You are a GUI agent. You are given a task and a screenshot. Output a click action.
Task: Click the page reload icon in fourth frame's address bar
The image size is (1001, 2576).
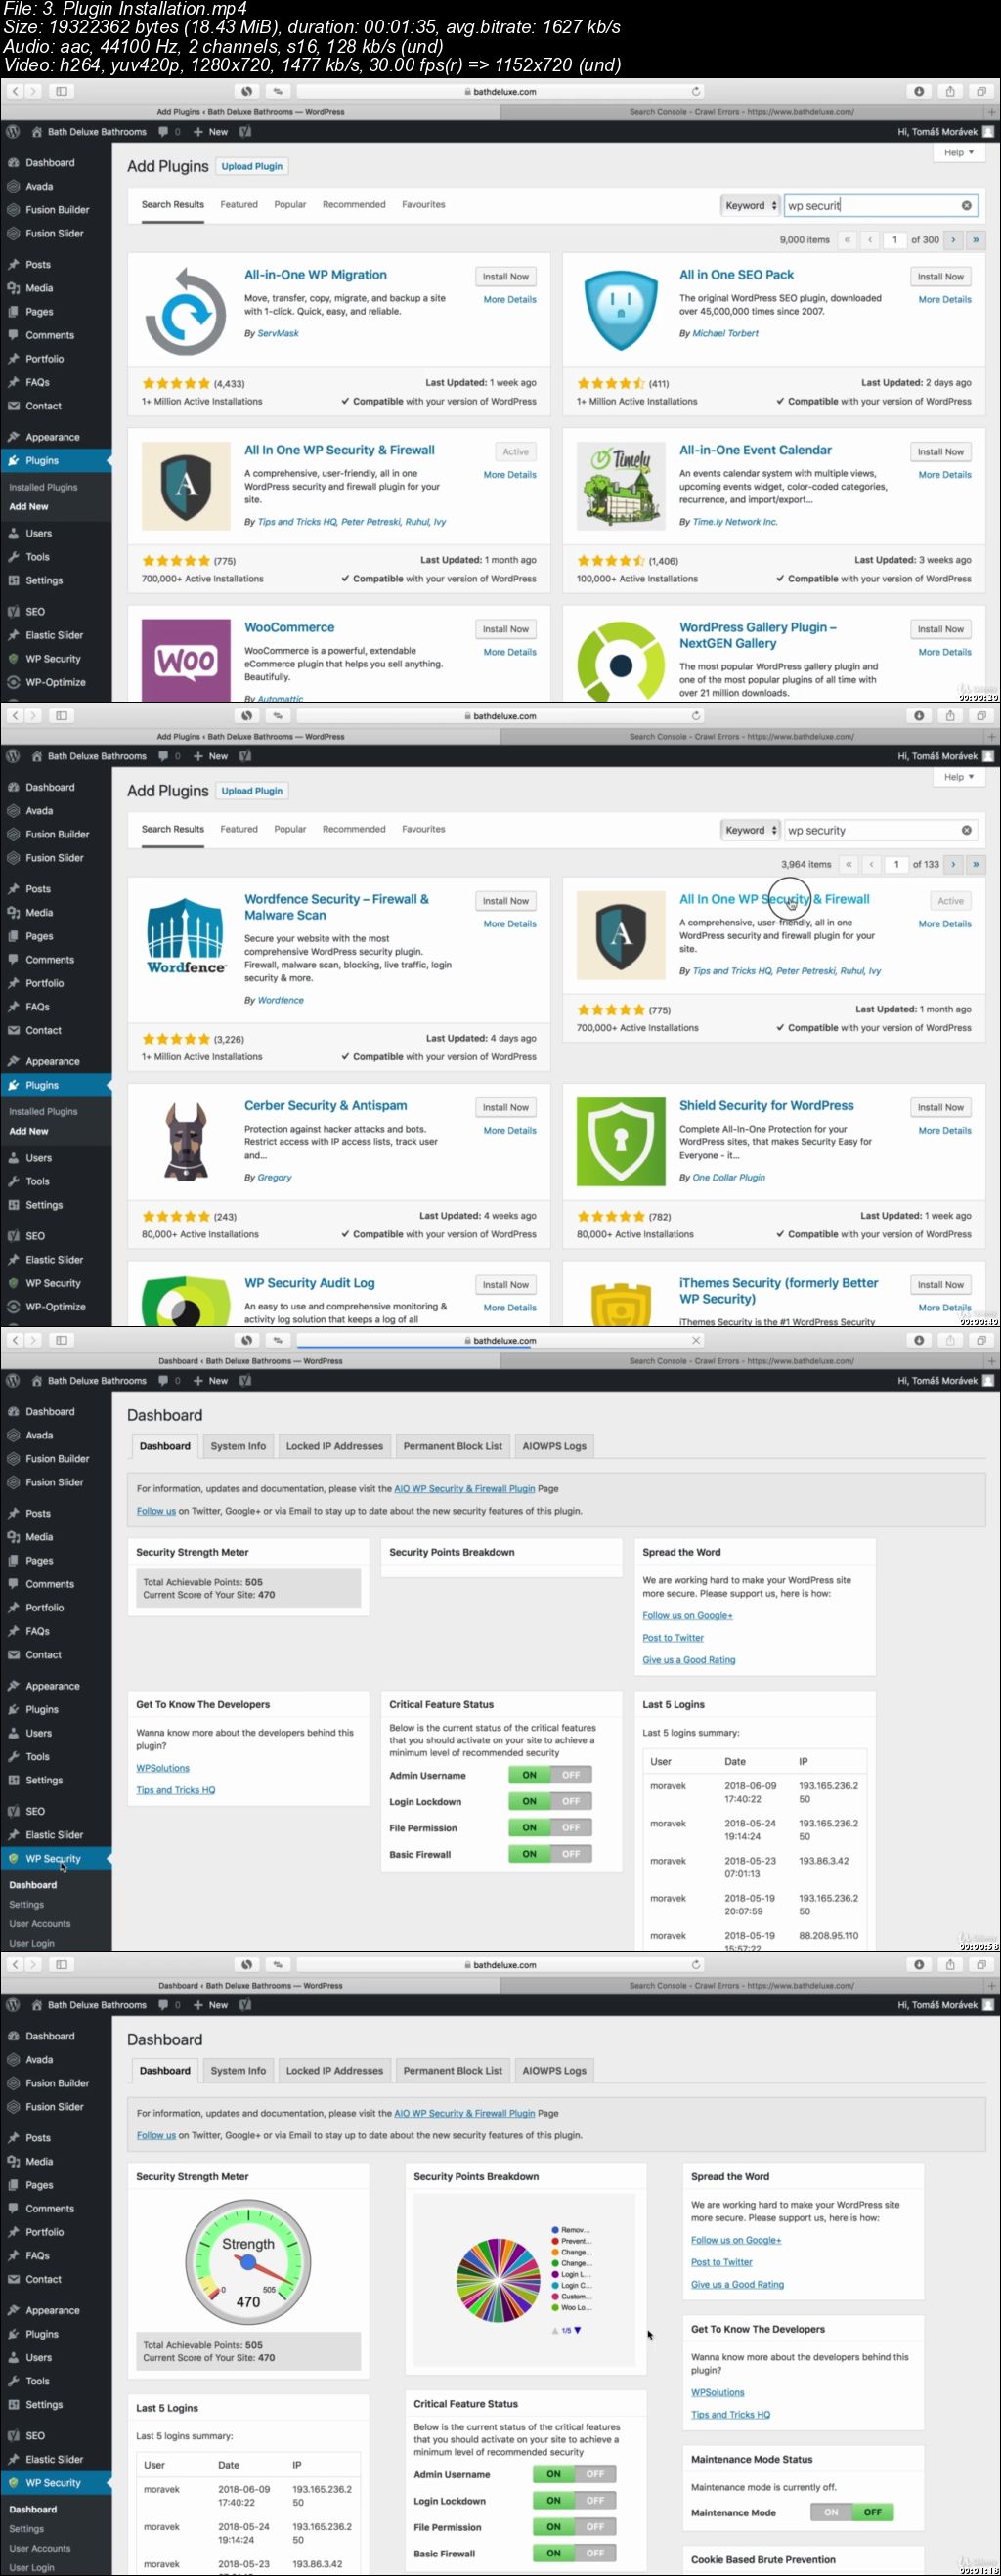point(696,1965)
